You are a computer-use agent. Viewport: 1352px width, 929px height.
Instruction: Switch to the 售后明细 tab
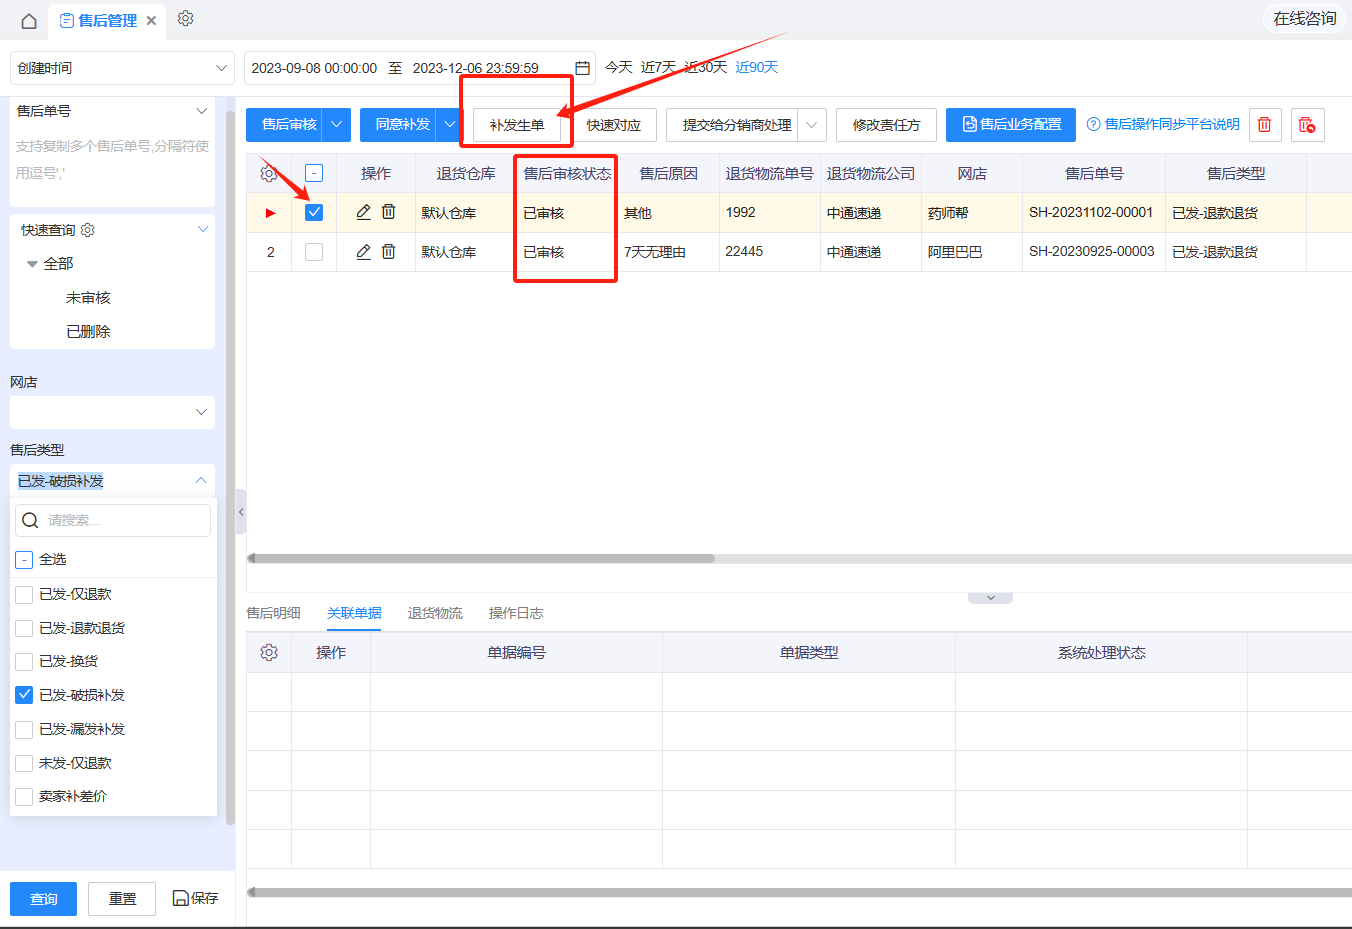pos(273,613)
